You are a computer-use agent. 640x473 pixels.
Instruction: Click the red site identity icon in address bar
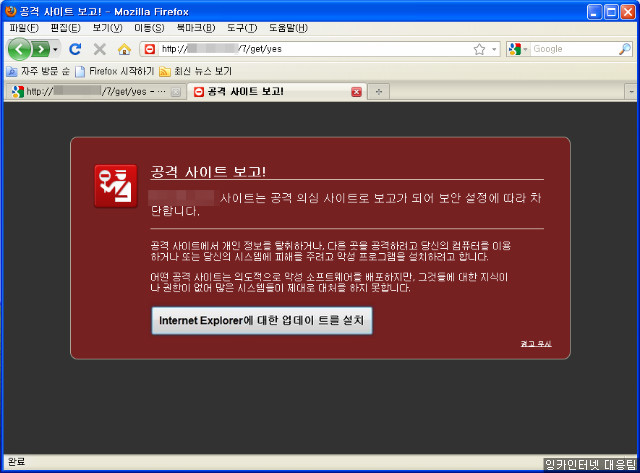tap(150, 49)
